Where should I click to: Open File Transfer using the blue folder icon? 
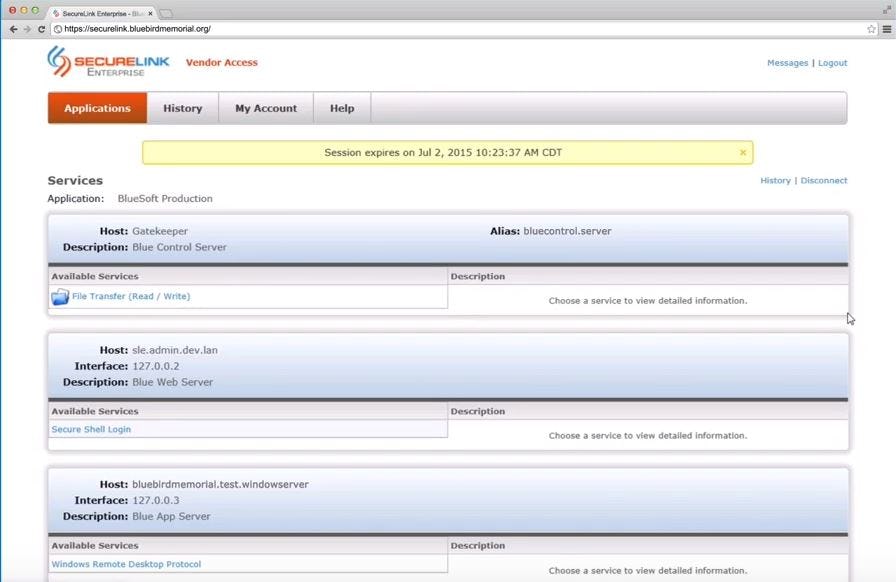point(60,297)
